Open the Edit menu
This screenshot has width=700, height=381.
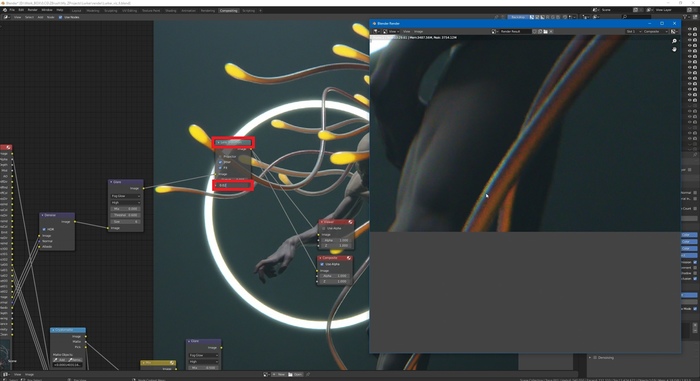21,10
